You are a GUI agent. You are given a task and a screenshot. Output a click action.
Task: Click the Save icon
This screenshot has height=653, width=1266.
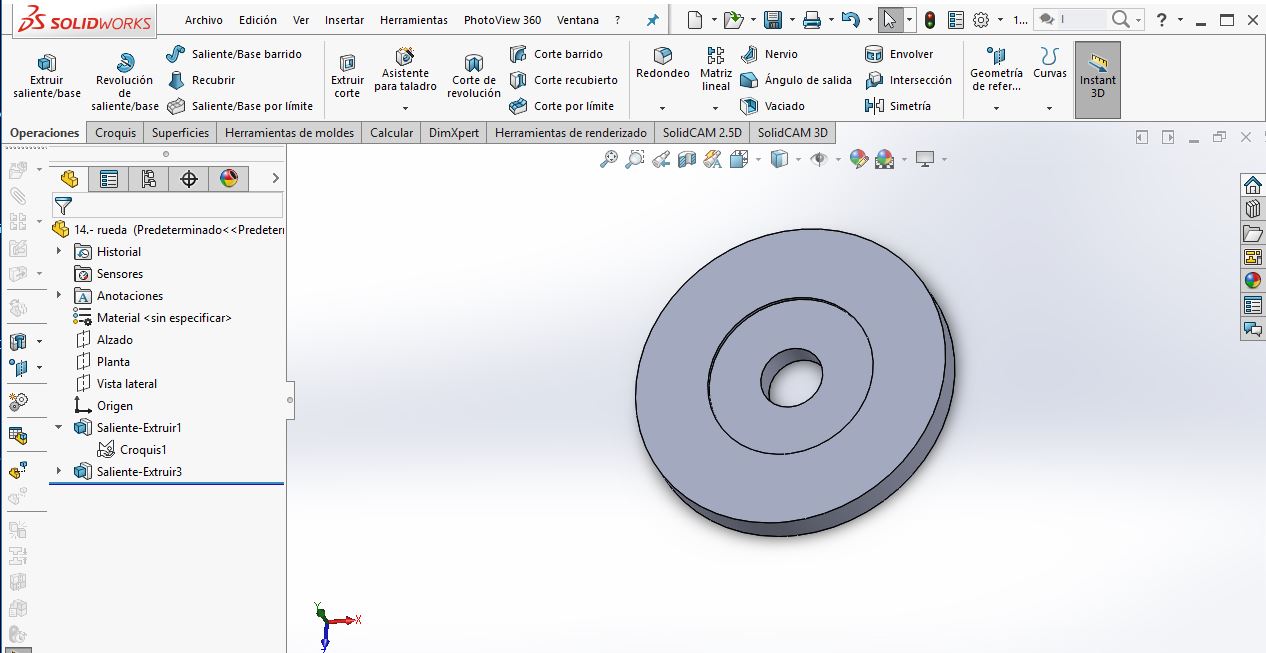pos(772,19)
